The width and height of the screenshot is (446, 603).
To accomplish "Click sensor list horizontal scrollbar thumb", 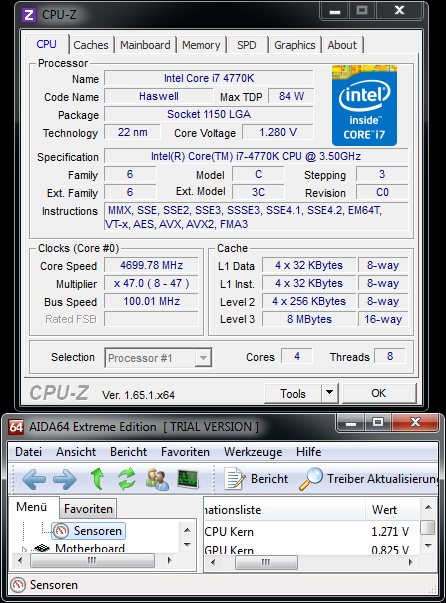I will [x=266, y=562].
